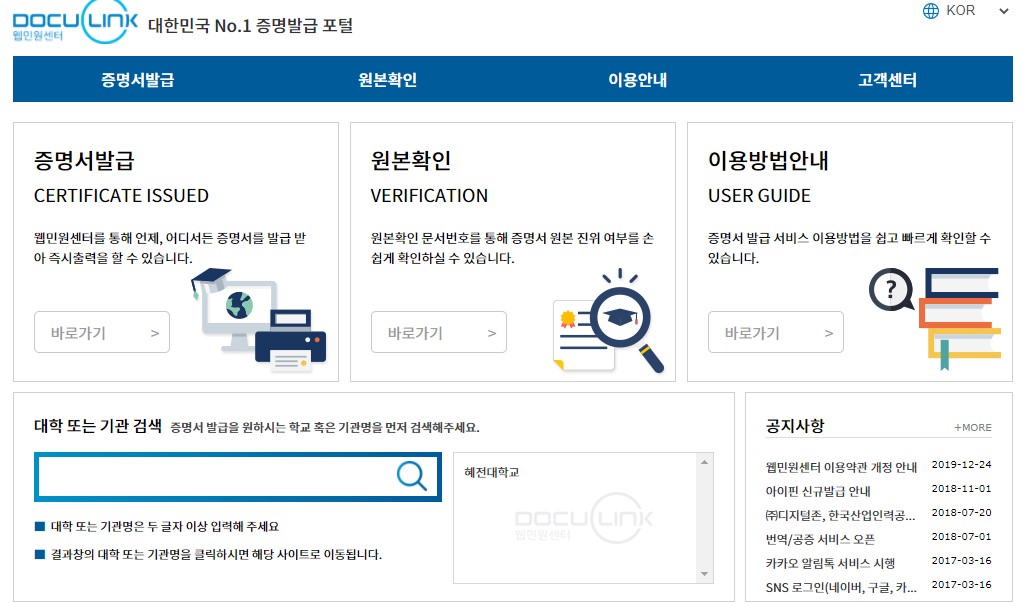
Task: Click the books and question mark illustration
Action: 934,318
